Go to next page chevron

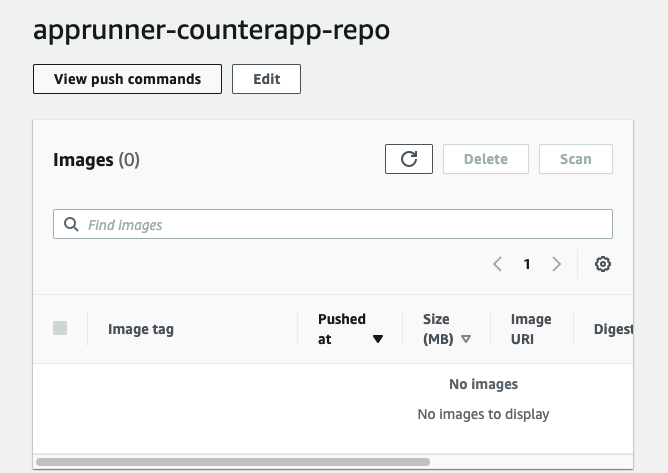[556, 264]
